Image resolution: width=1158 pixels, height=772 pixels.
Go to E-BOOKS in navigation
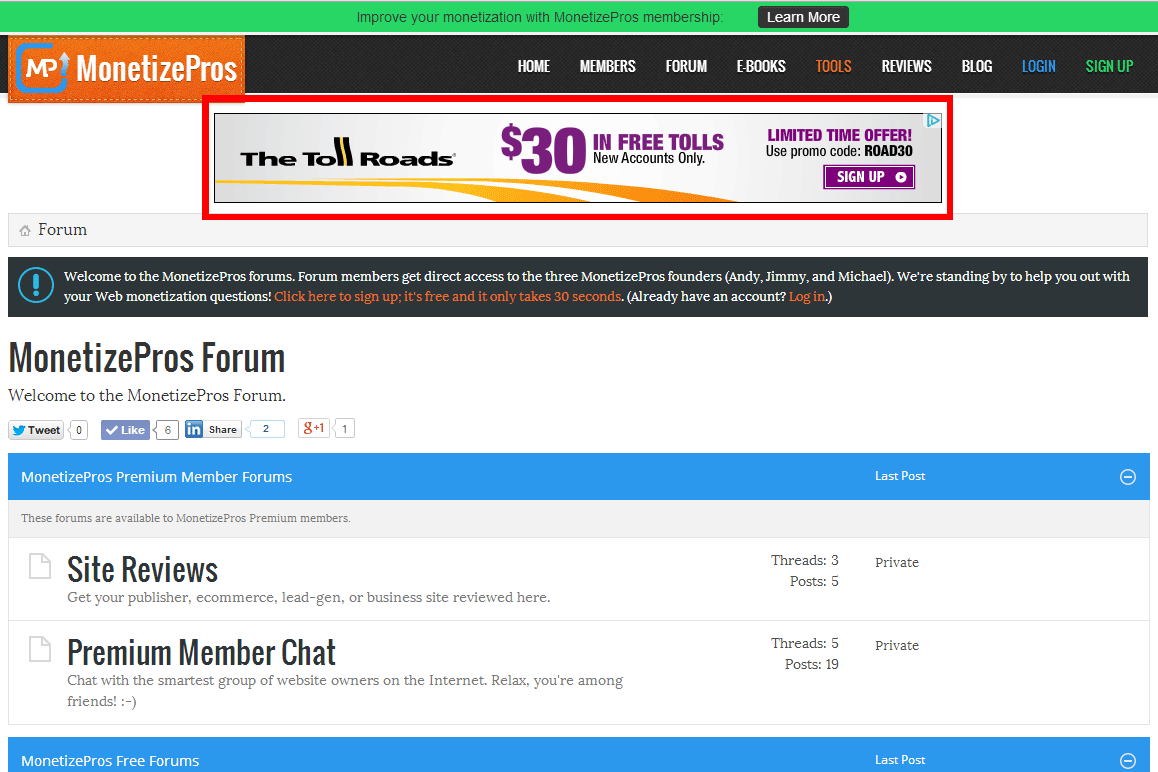(x=761, y=66)
